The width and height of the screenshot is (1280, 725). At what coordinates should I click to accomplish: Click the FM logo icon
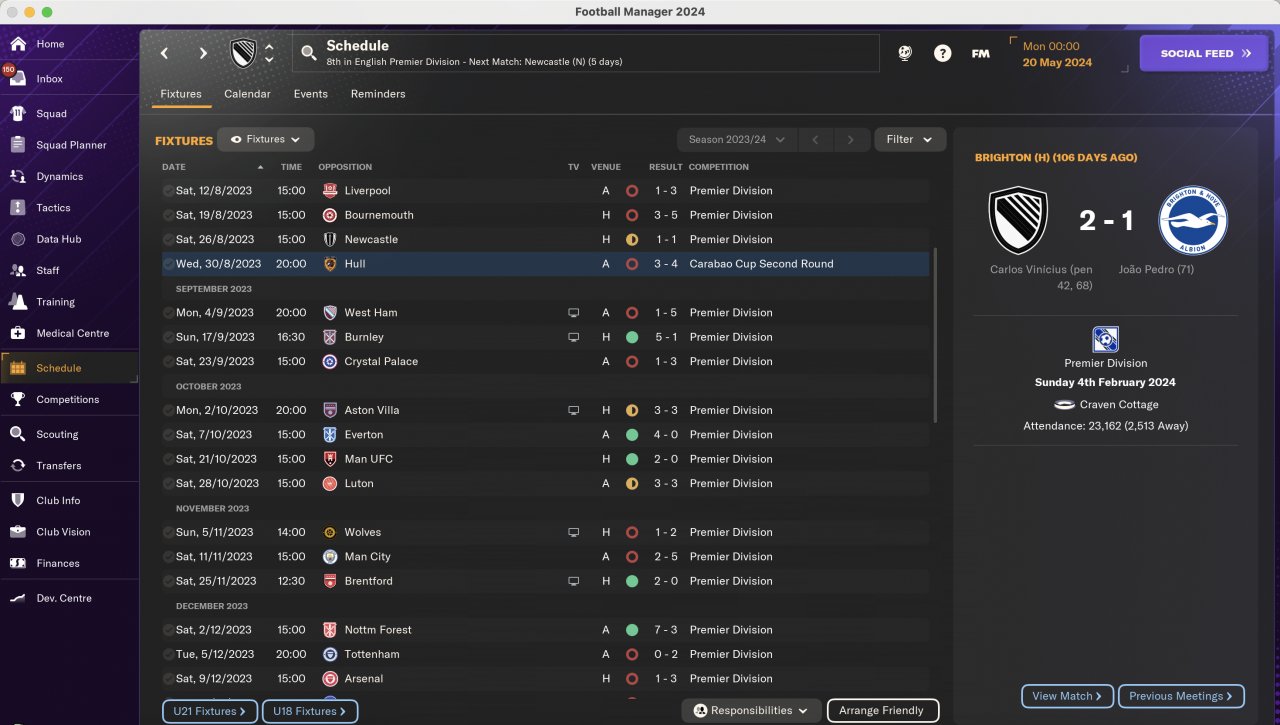(x=980, y=54)
